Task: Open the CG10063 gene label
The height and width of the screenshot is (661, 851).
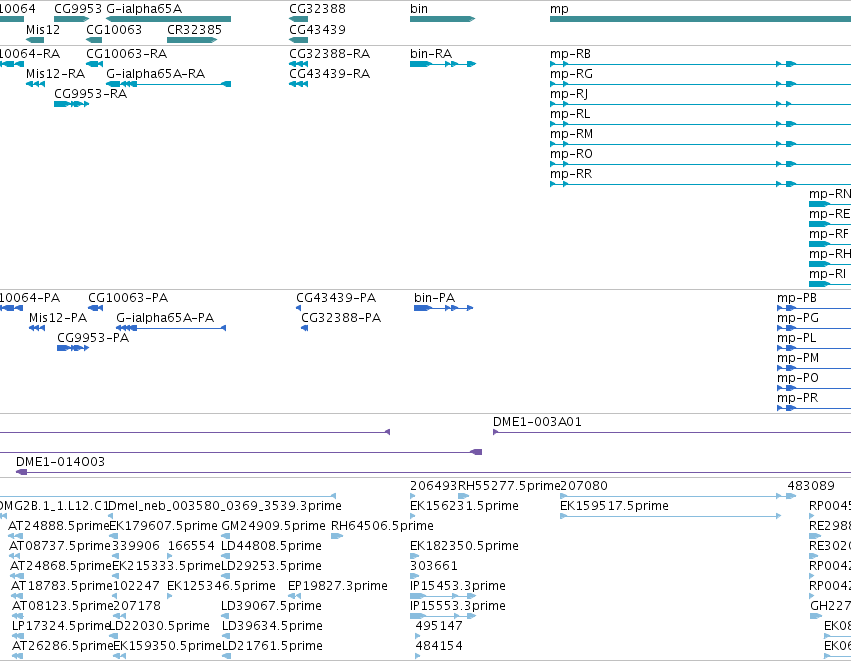Action: coord(114,29)
